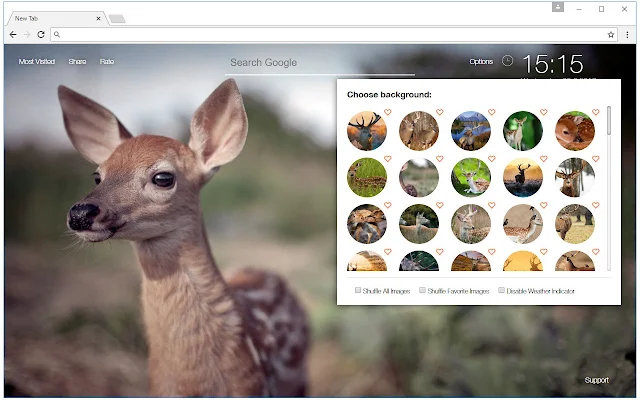Favorite the dark green forest deer heart
Image resolution: width=640 pixels, height=400 pixels.
(x=544, y=112)
